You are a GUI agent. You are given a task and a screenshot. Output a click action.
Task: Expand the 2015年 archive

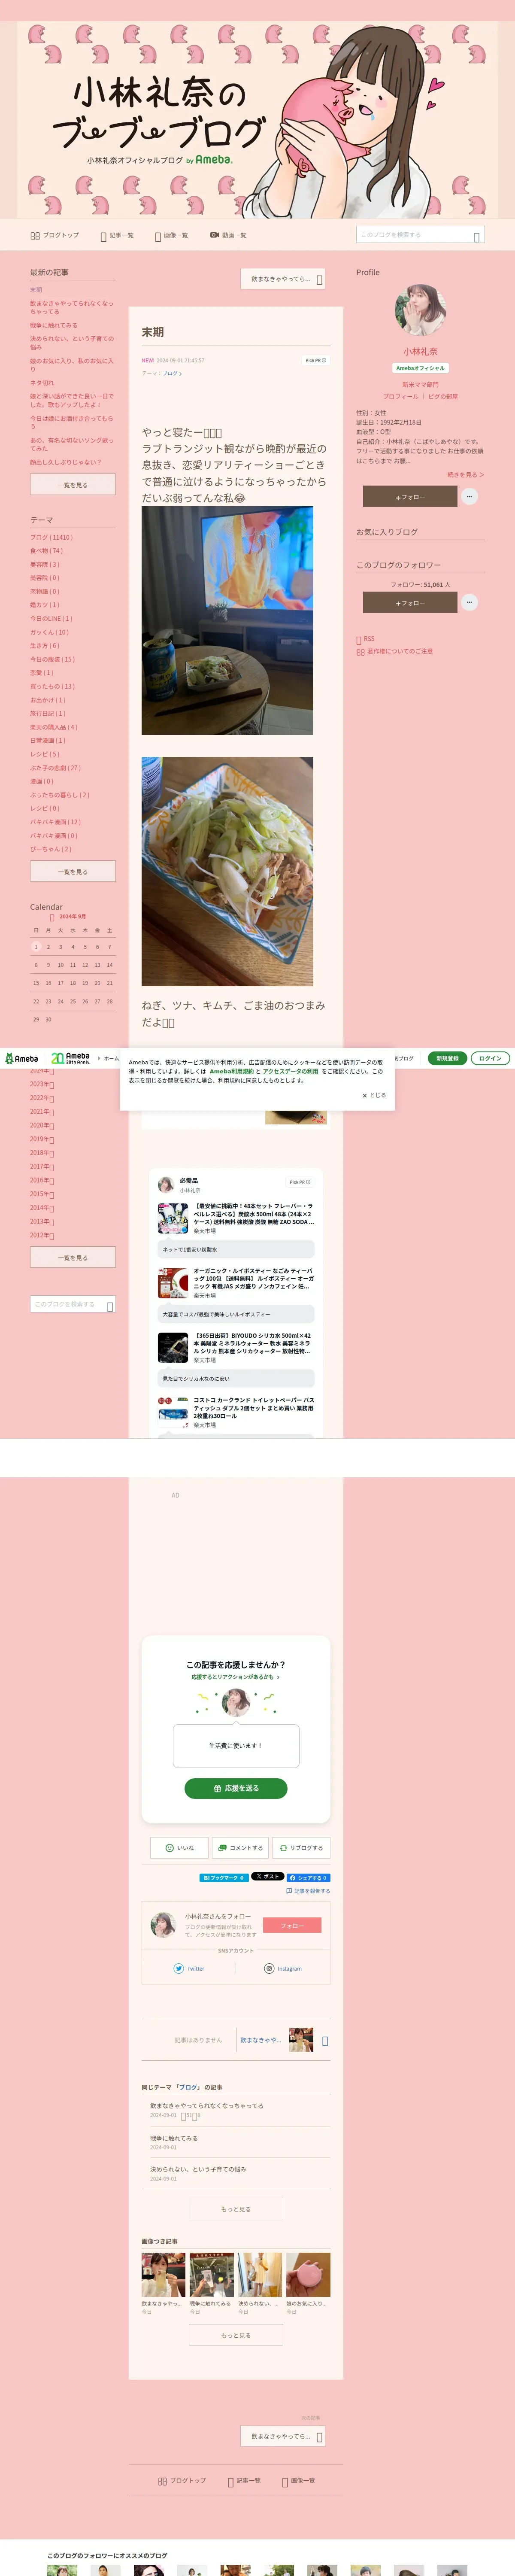click(42, 1194)
